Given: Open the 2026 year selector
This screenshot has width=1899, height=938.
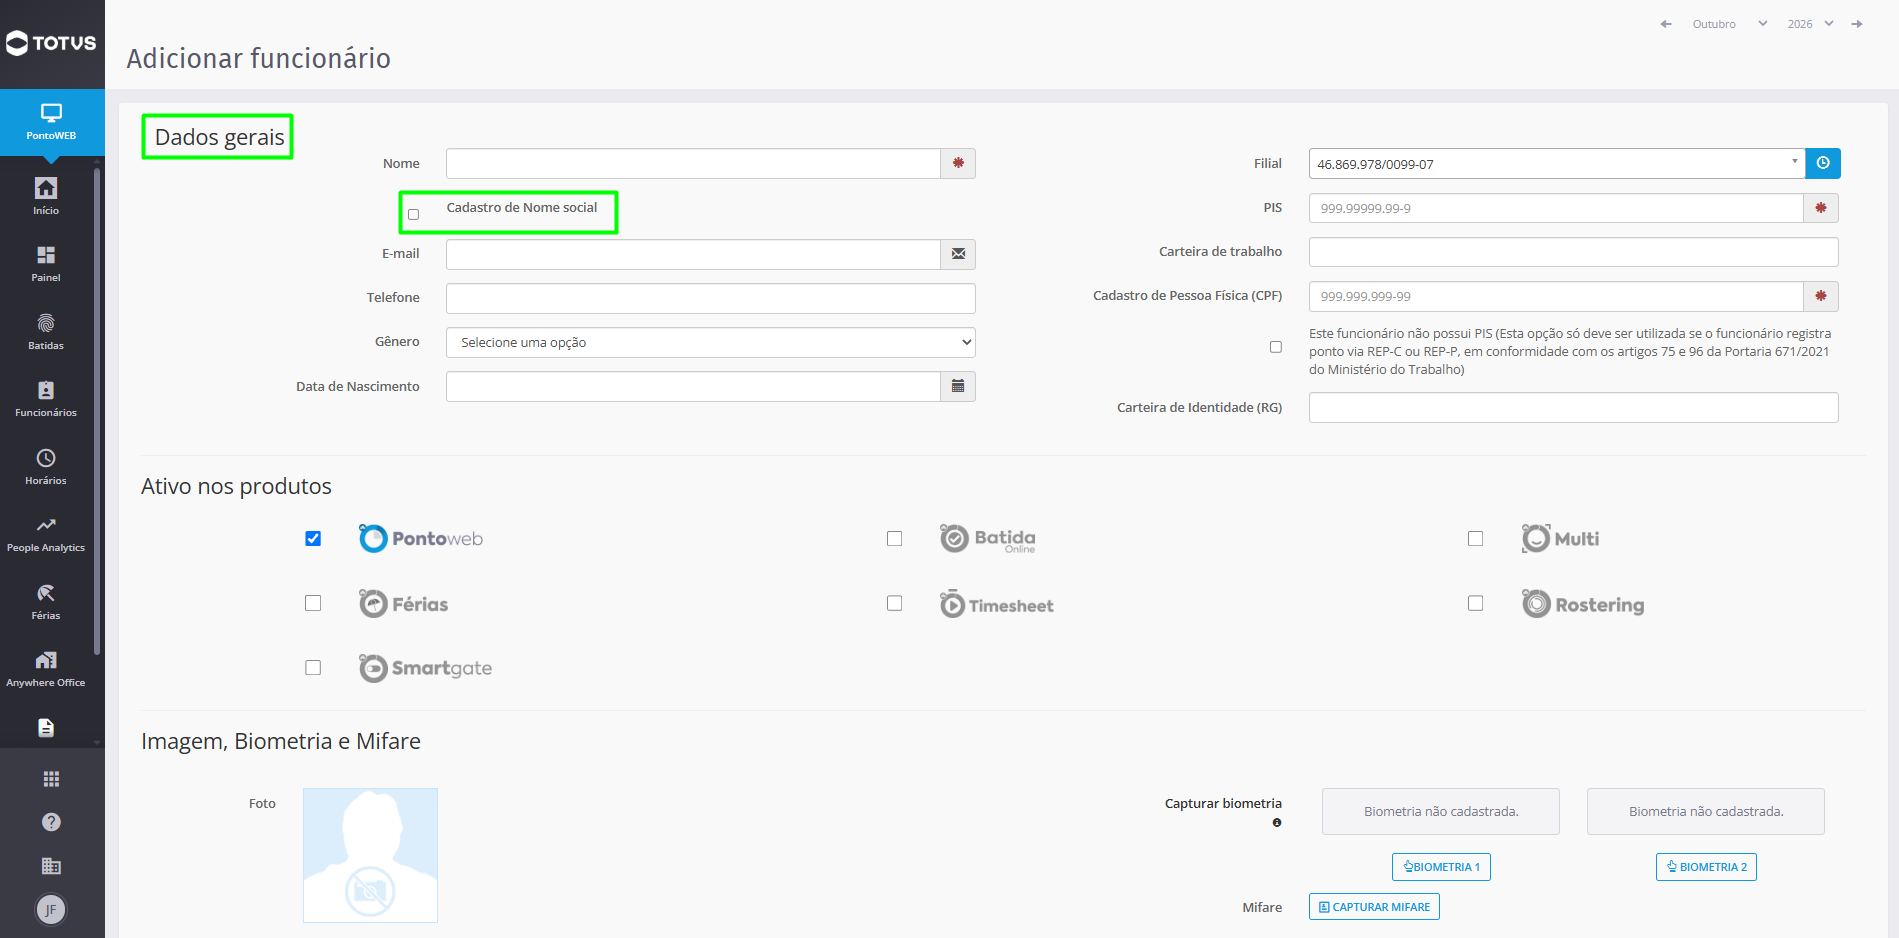Looking at the screenshot, I should click(x=1810, y=24).
